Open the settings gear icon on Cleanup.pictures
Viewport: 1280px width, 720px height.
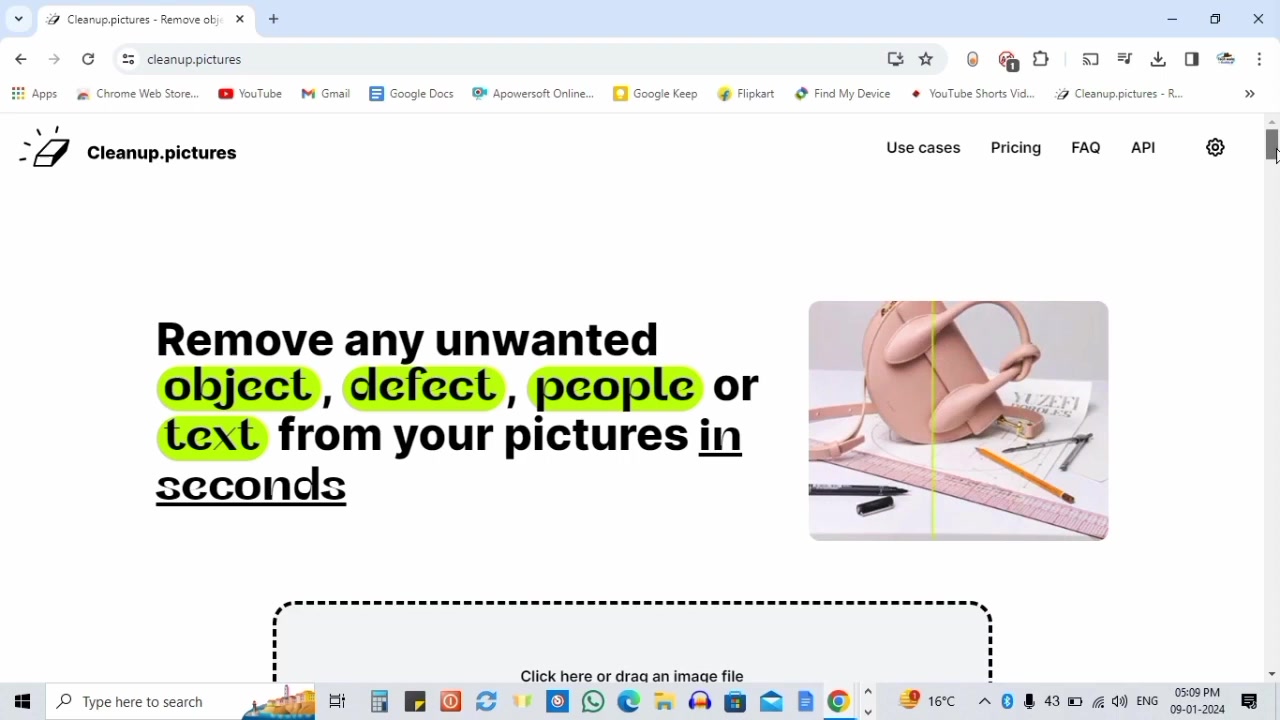pos(1215,147)
